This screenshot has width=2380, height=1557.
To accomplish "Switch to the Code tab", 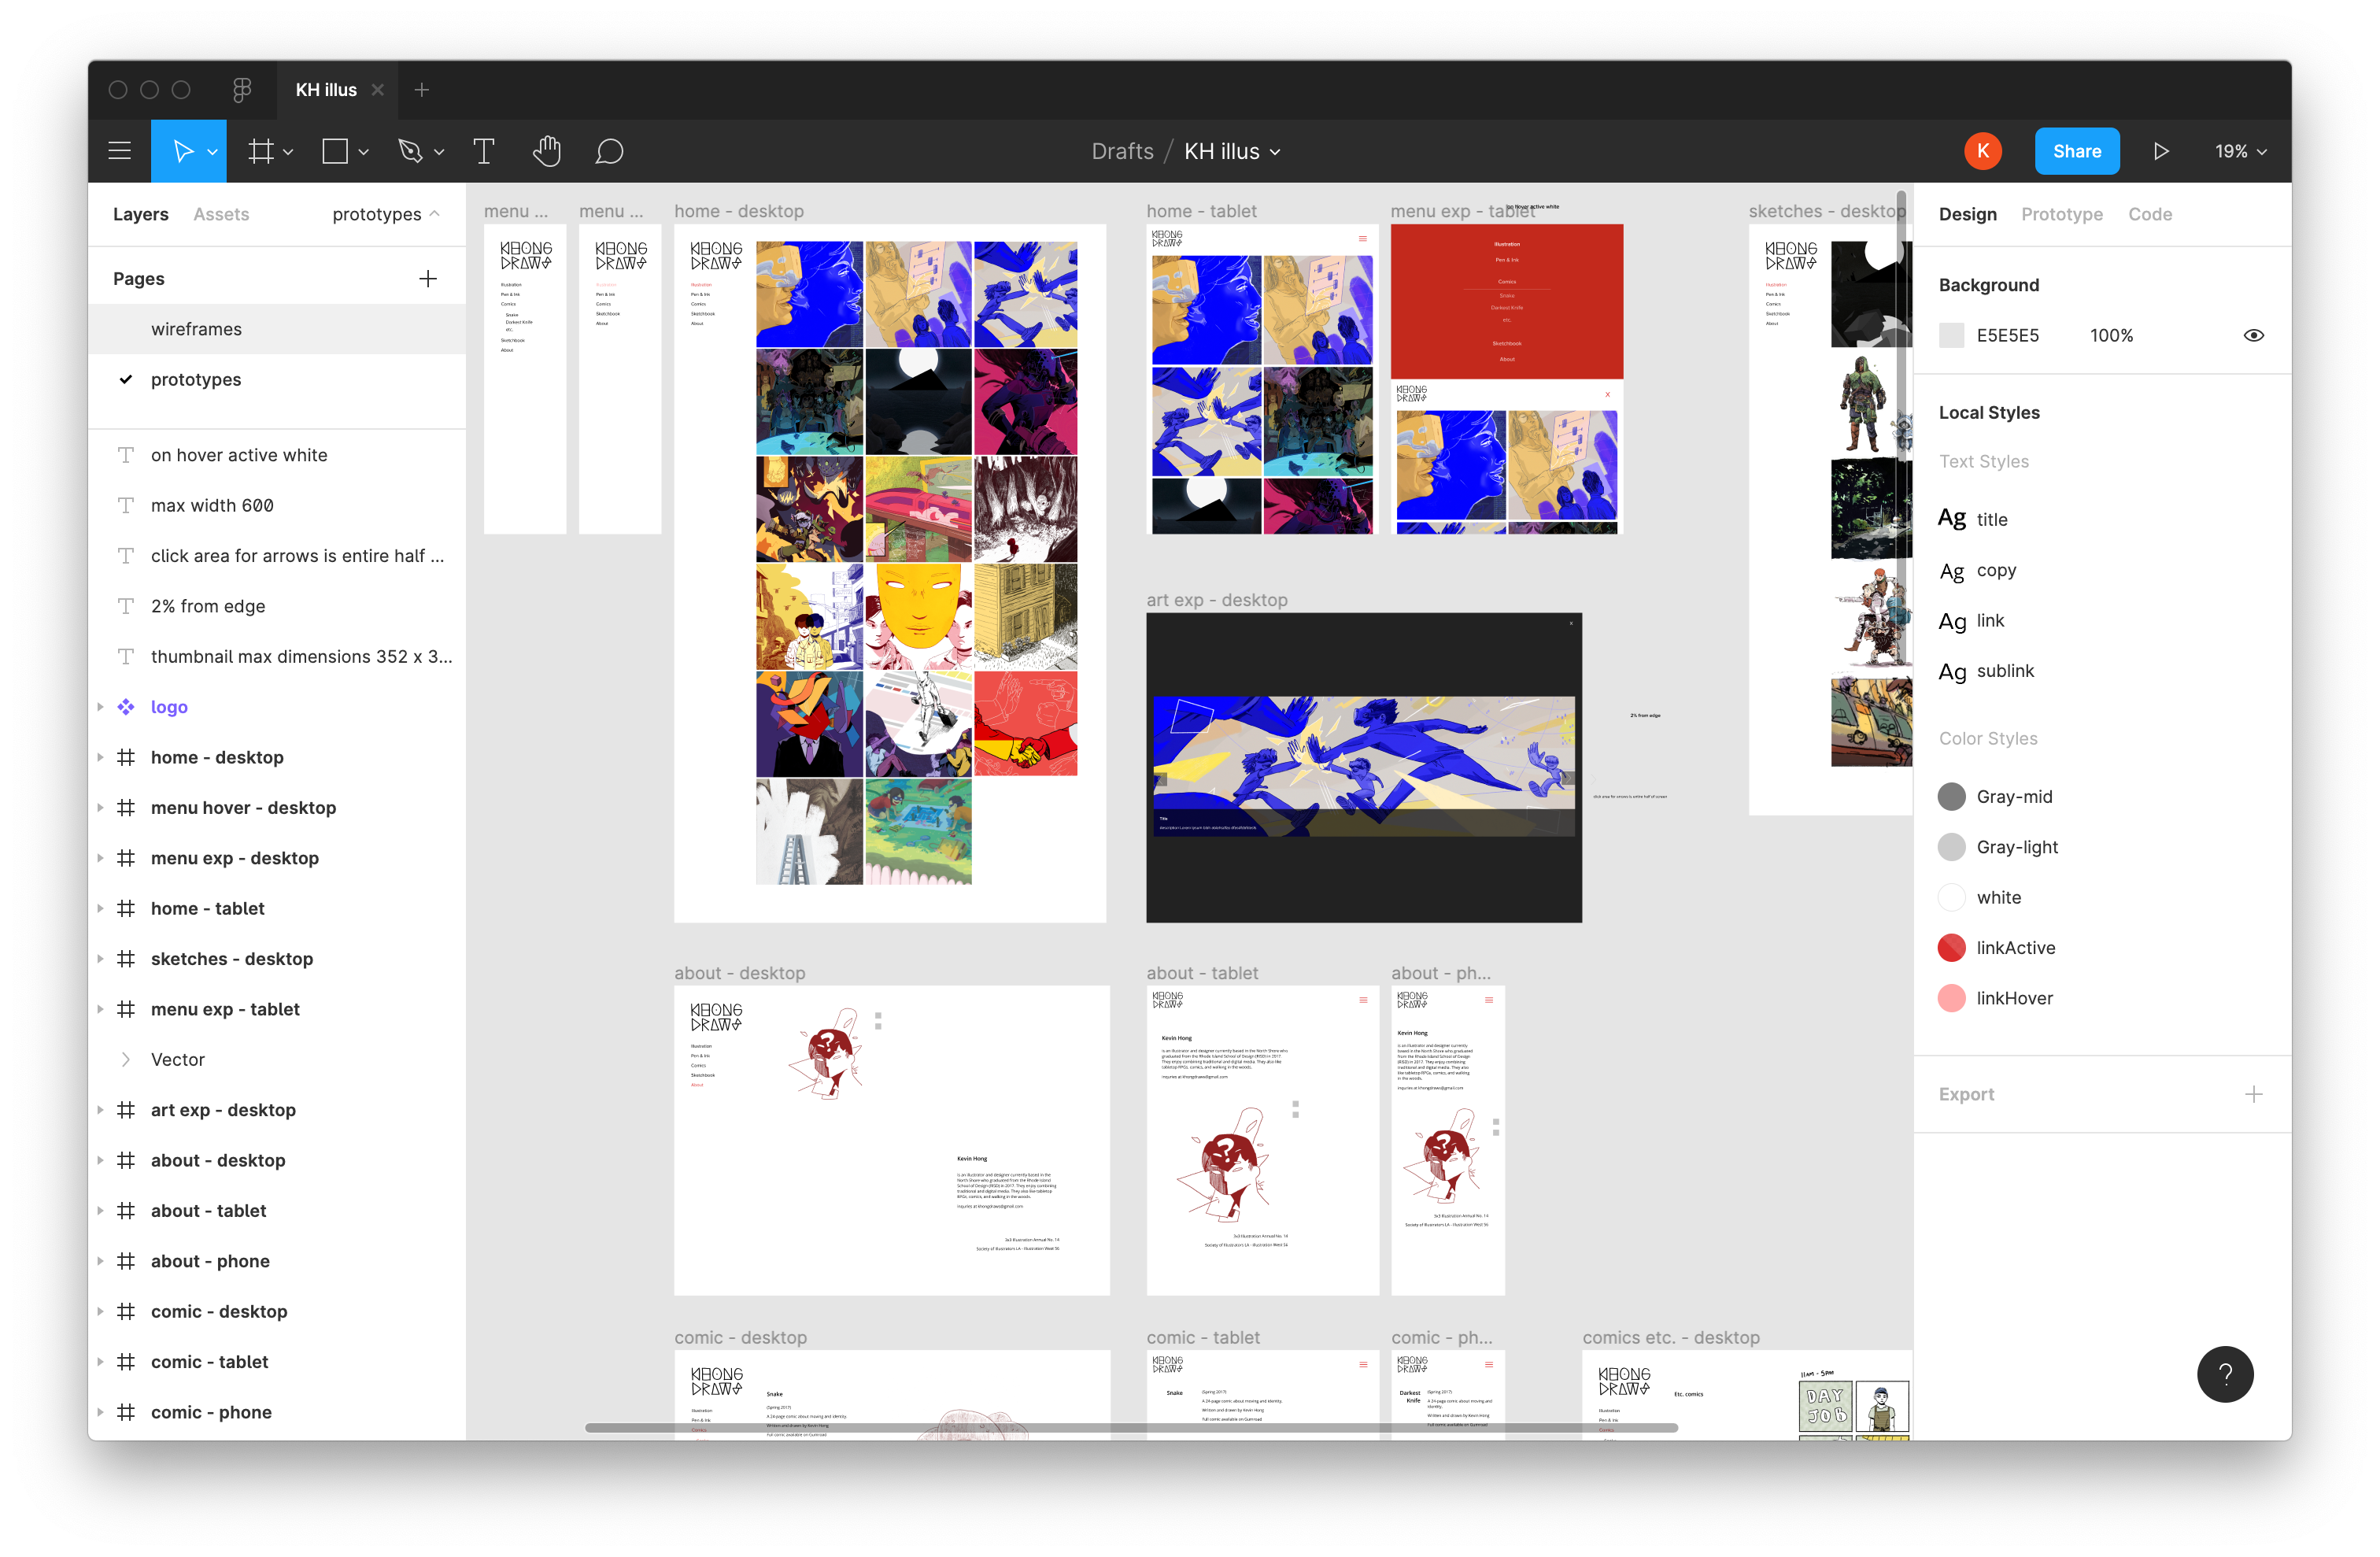I will coord(2149,214).
